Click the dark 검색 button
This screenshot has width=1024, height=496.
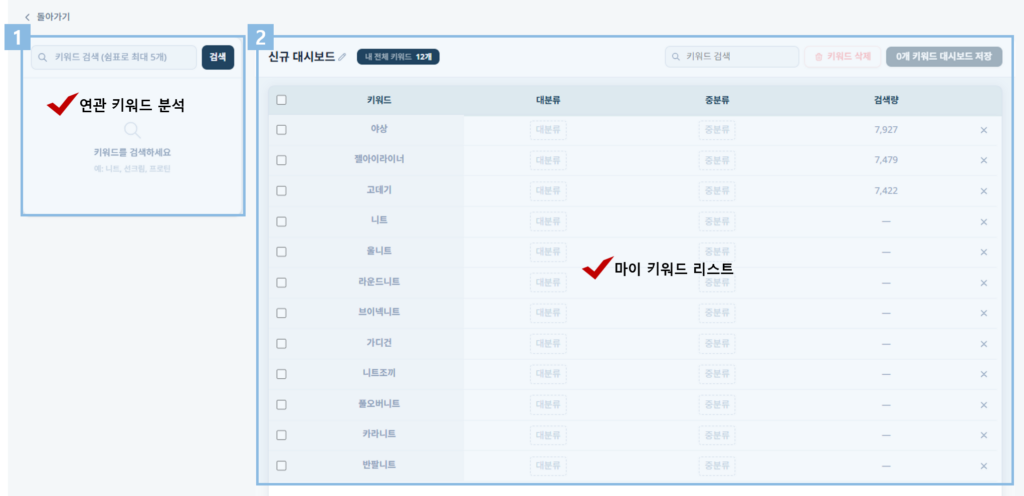[218, 57]
